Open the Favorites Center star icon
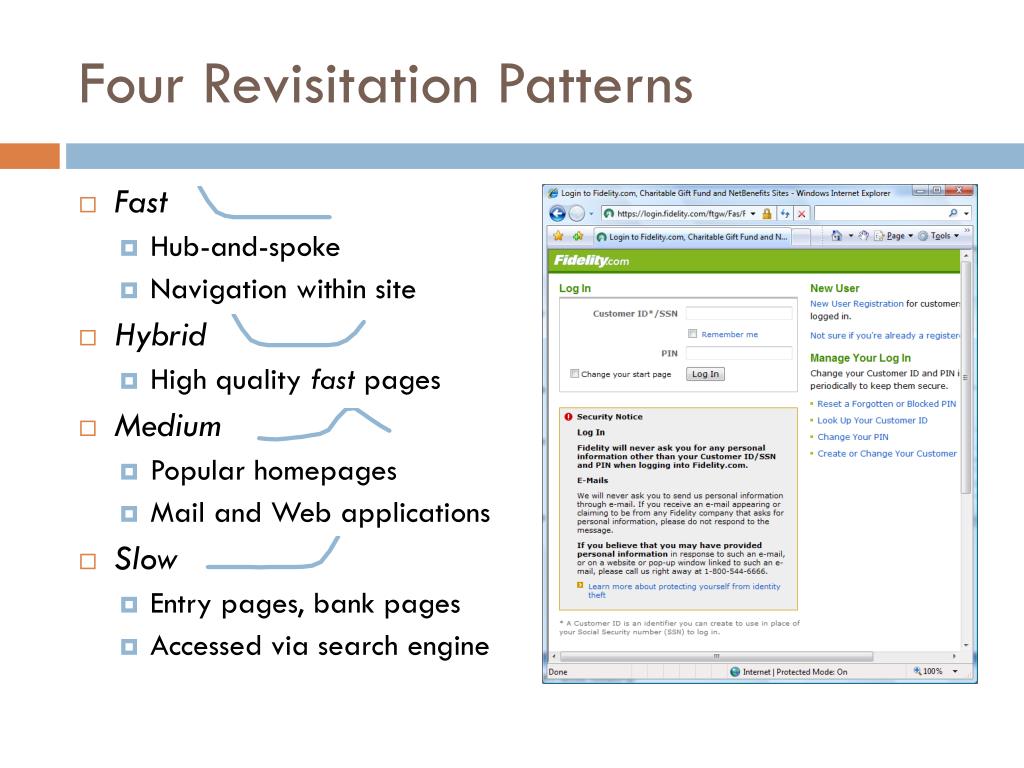 pyautogui.click(x=558, y=236)
